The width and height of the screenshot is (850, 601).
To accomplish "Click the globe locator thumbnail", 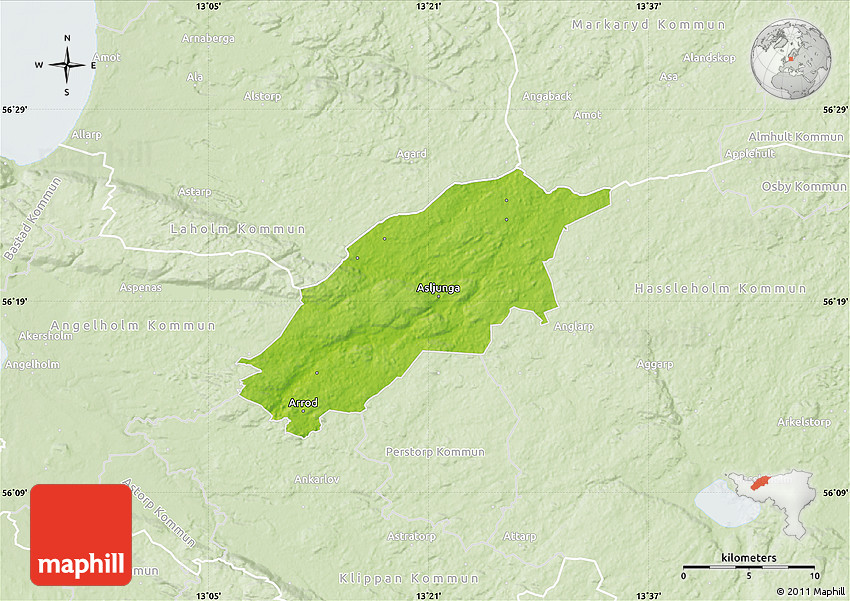I will pos(793,58).
